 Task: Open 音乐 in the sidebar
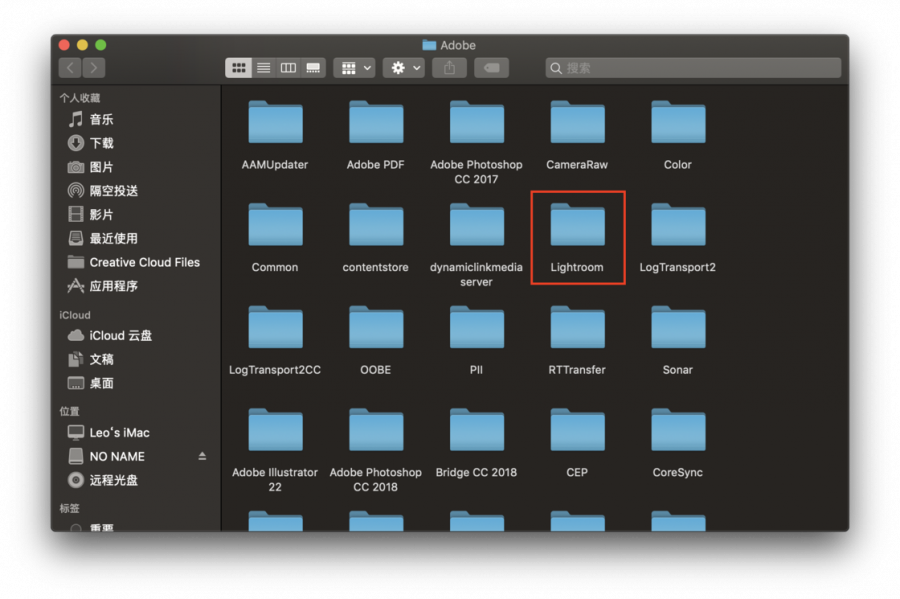[135, 119]
